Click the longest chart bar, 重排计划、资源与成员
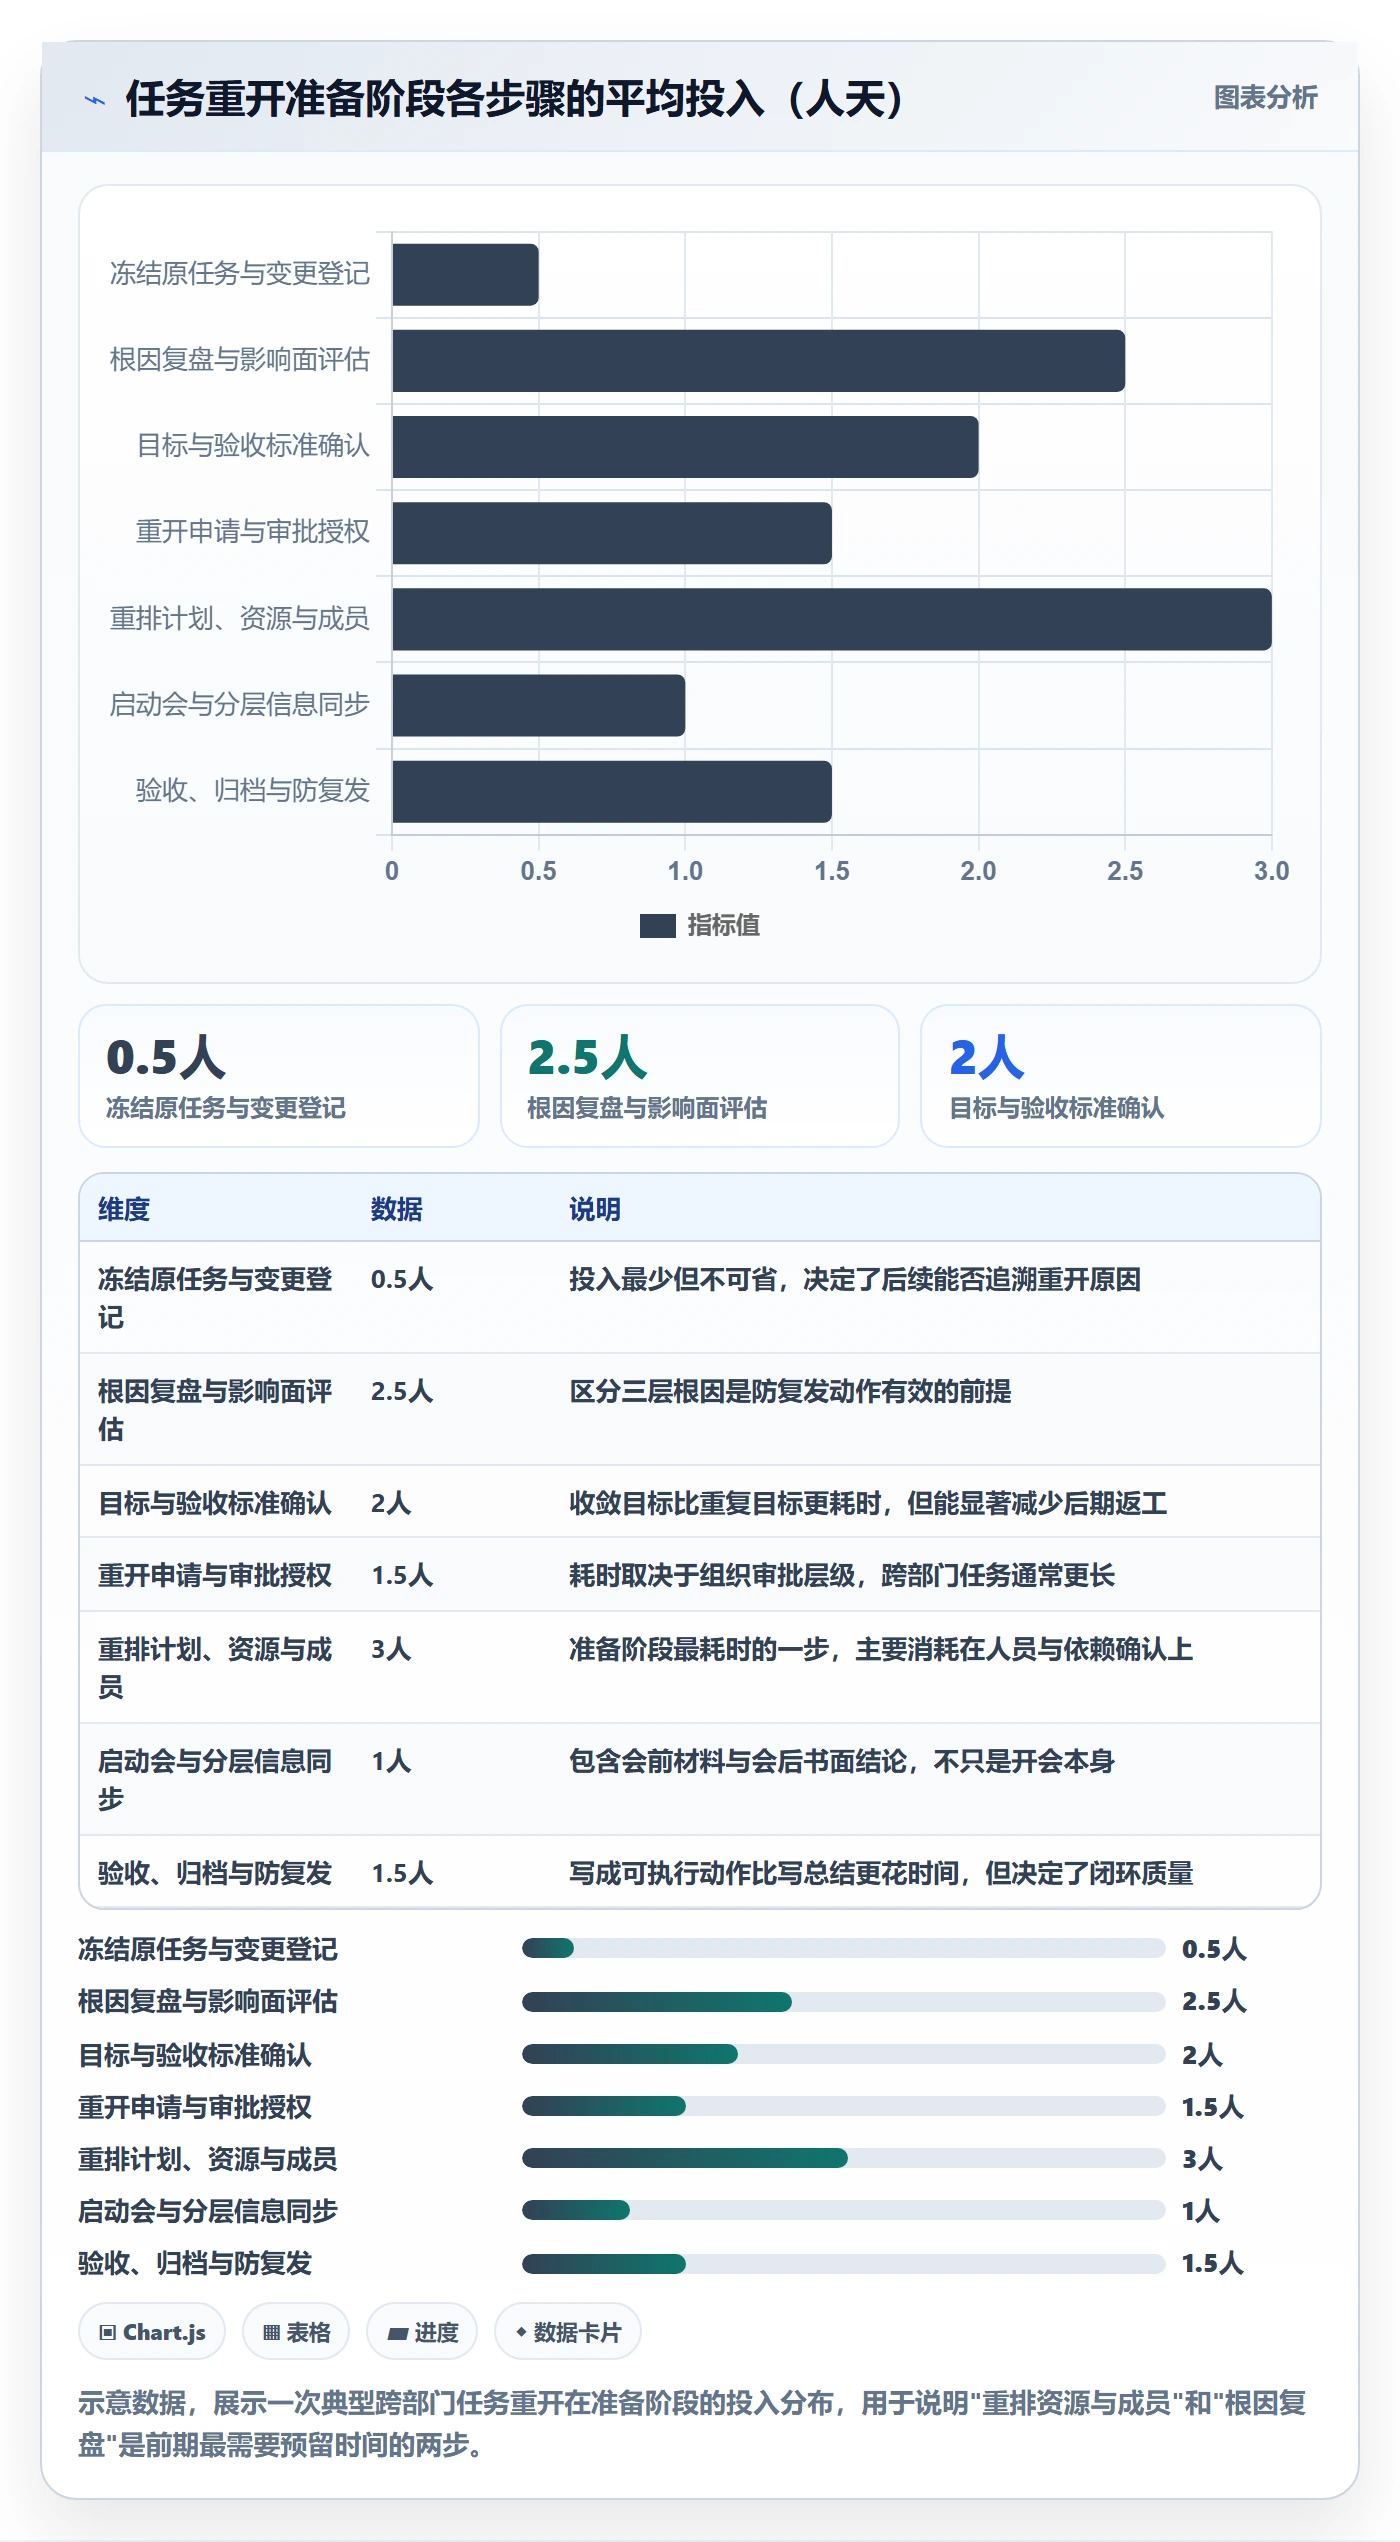Viewport: 1400px width, 2542px height. click(832, 619)
